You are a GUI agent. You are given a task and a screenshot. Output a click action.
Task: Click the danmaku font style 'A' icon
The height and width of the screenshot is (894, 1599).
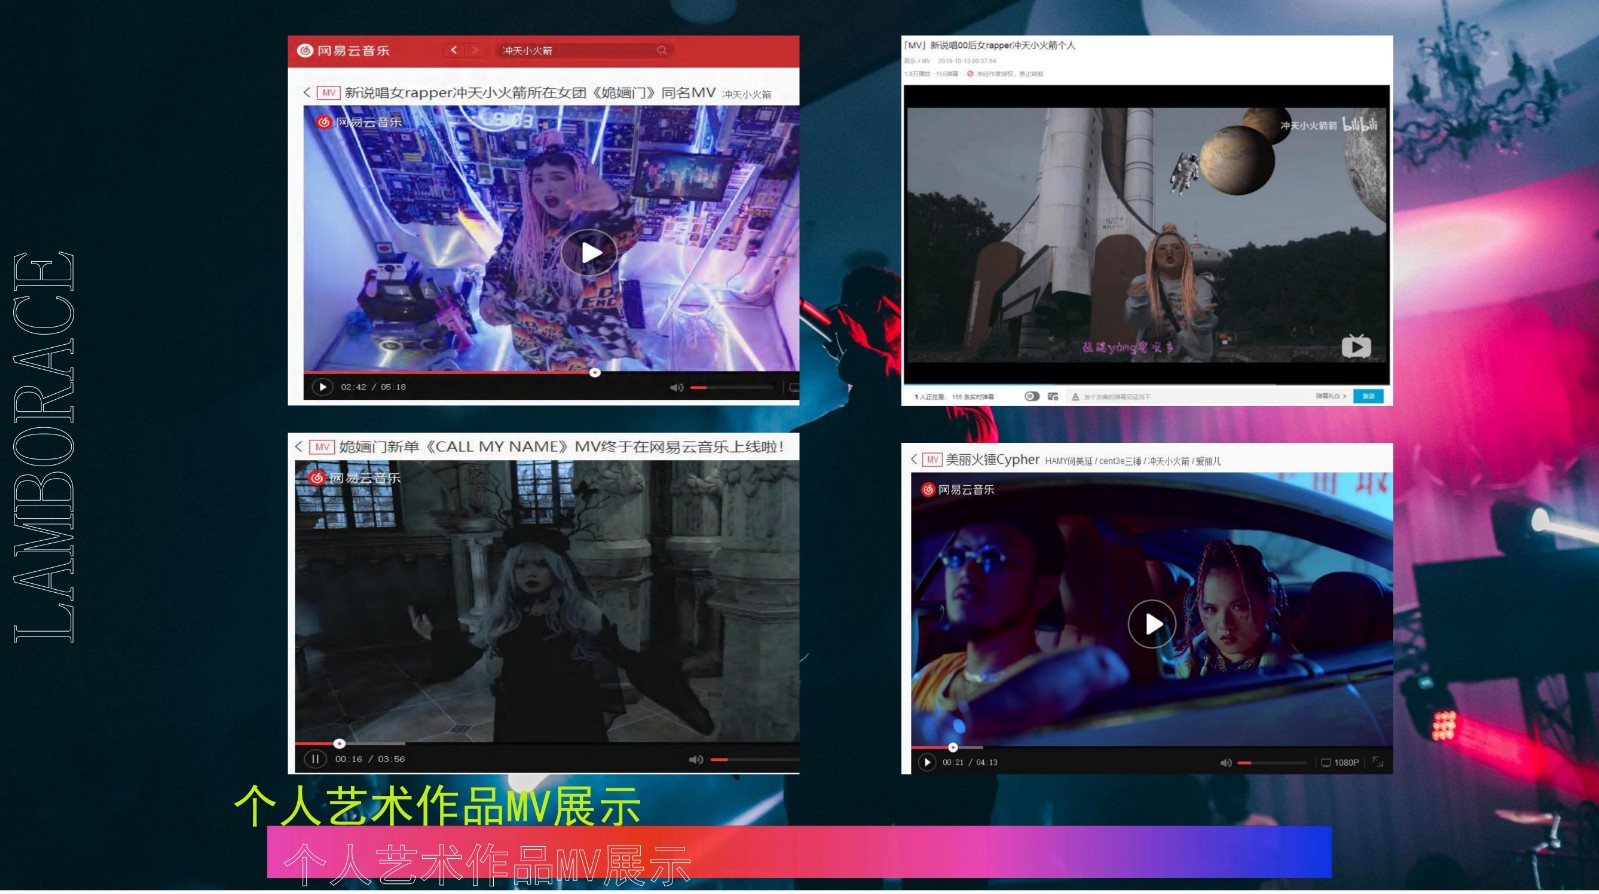click(1076, 397)
